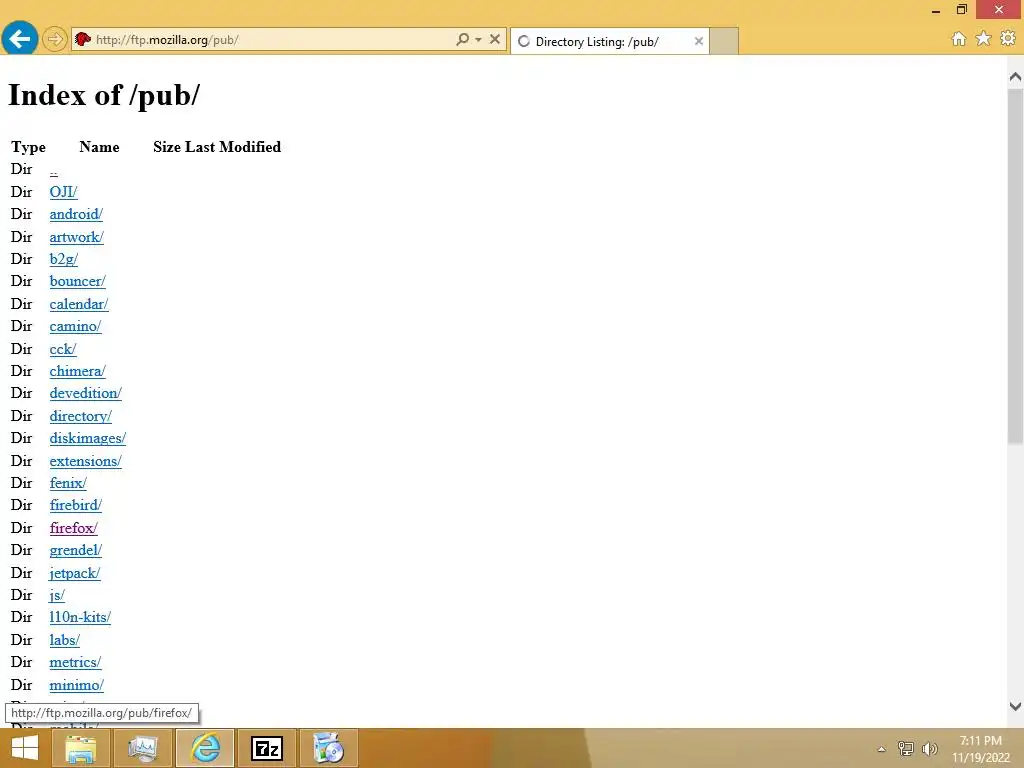Open the jetpack/ directory link
The height and width of the screenshot is (768, 1024).
(x=74, y=573)
